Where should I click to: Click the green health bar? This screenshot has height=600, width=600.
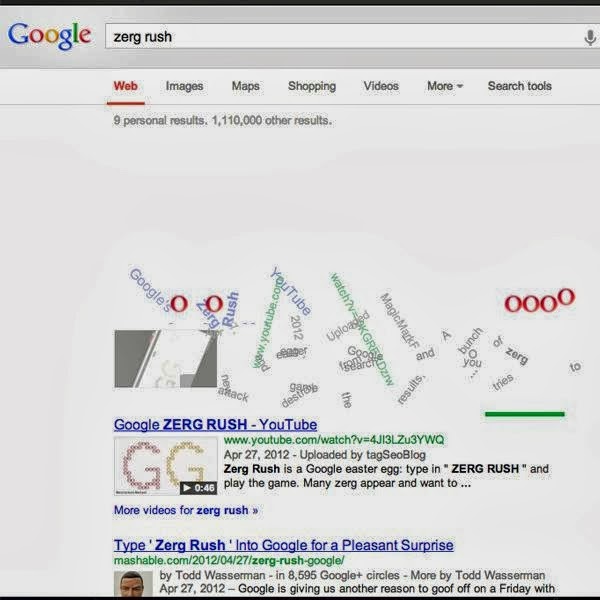pyautogui.click(x=525, y=414)
